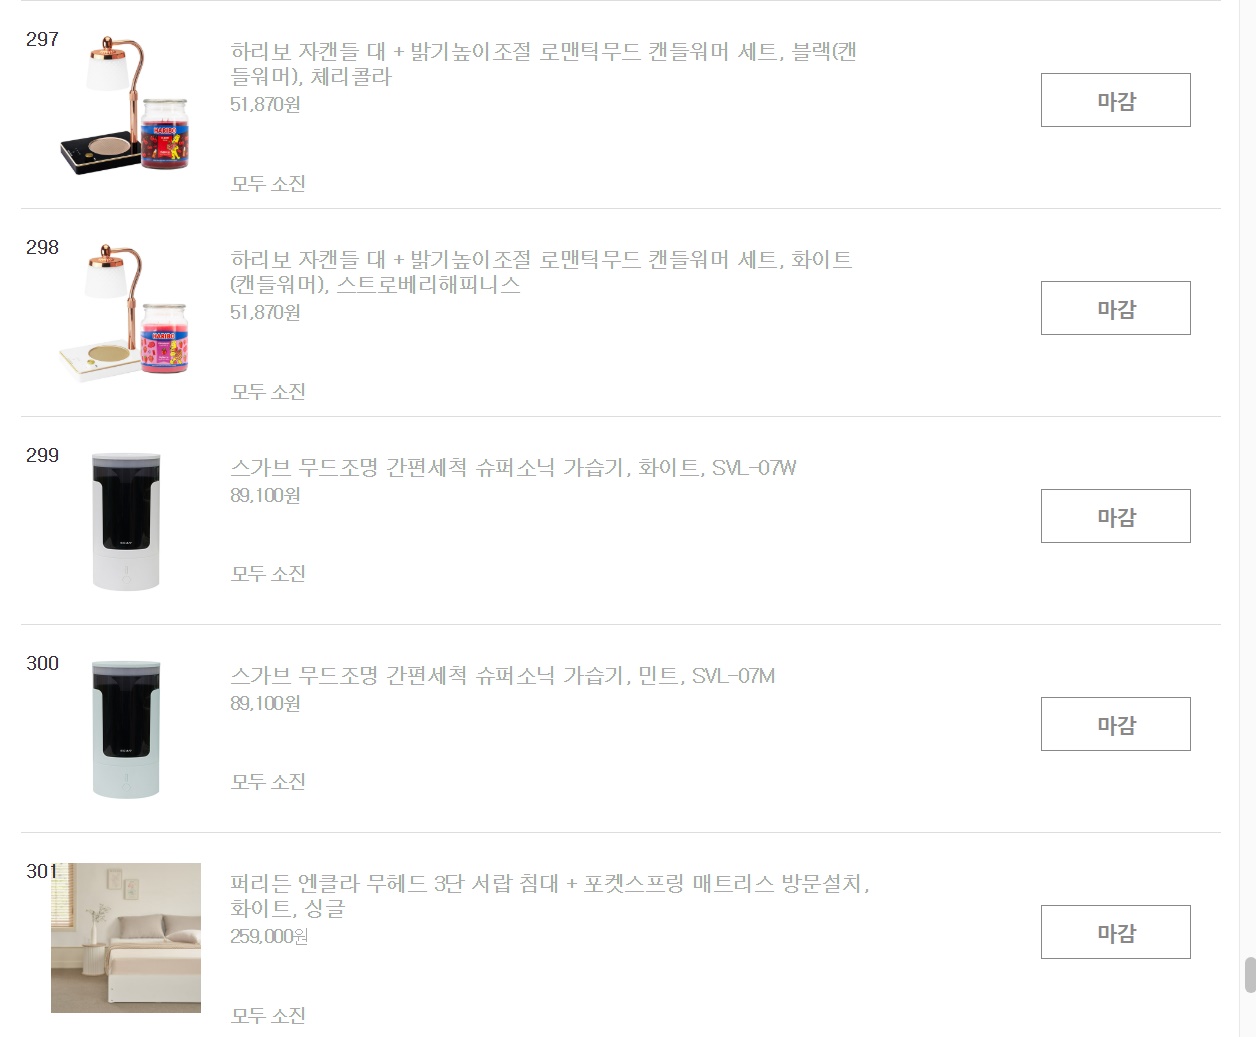Click 마감 button for item 298

click(1116, 308)
